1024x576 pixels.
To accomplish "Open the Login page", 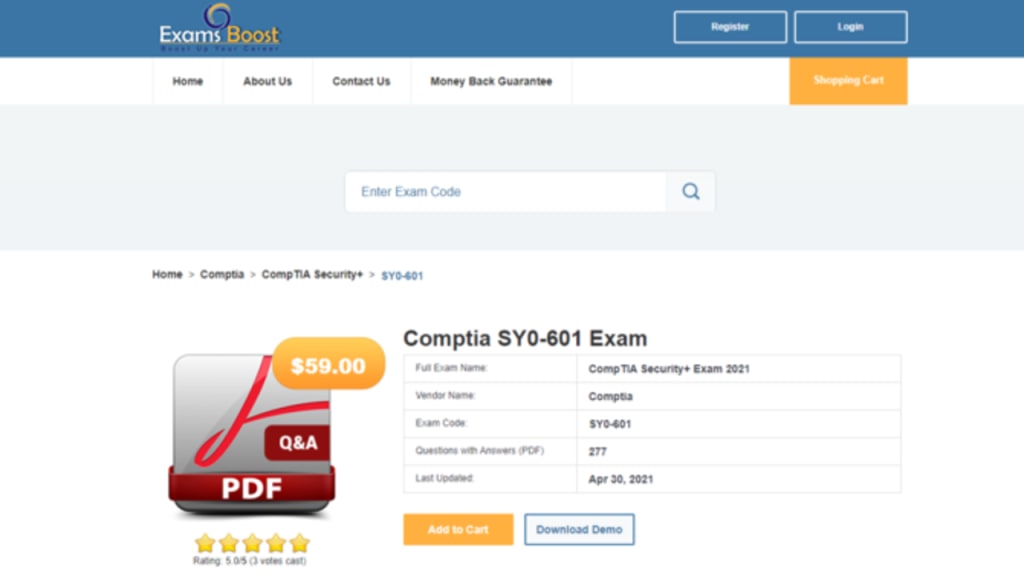I will (x=850, y=27).
